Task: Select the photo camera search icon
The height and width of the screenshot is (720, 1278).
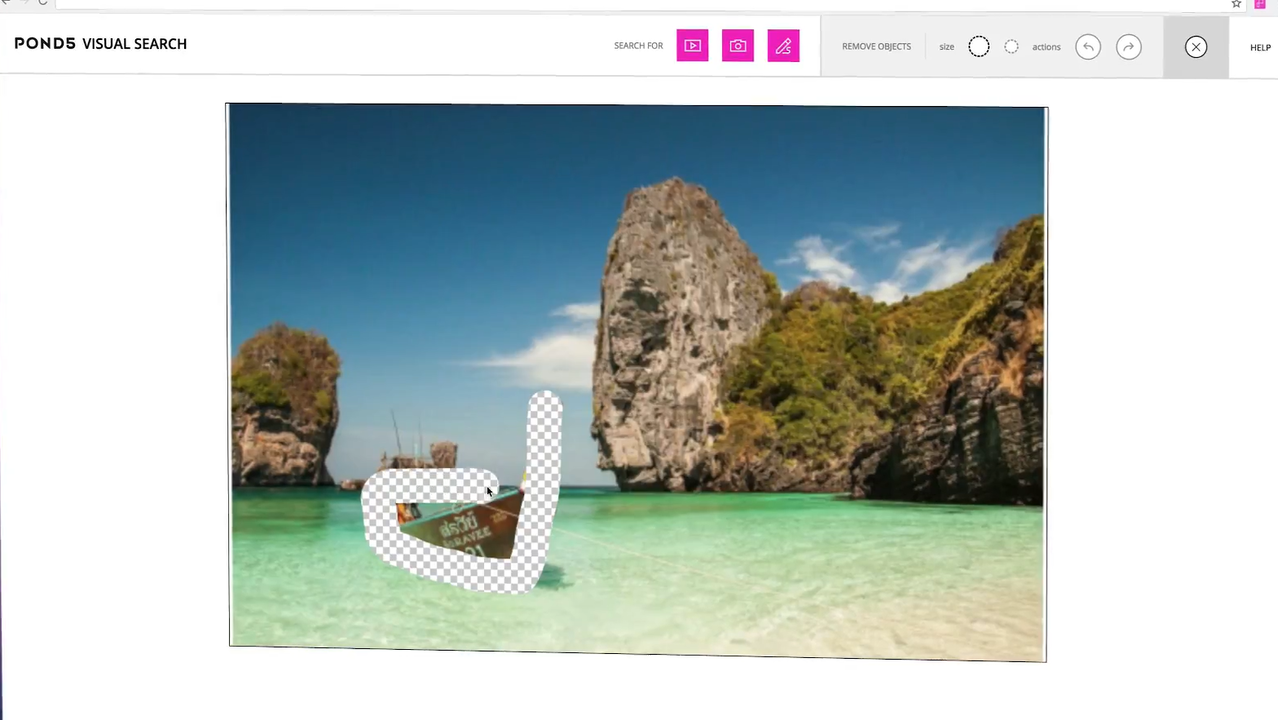Action: pyautogui.click(x=738, y=46)
